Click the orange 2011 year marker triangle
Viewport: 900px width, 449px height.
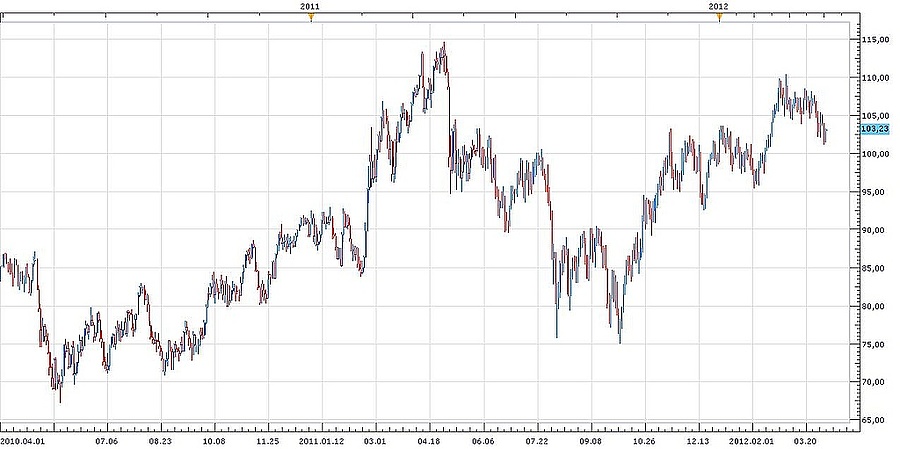click(x=311, y=17)
